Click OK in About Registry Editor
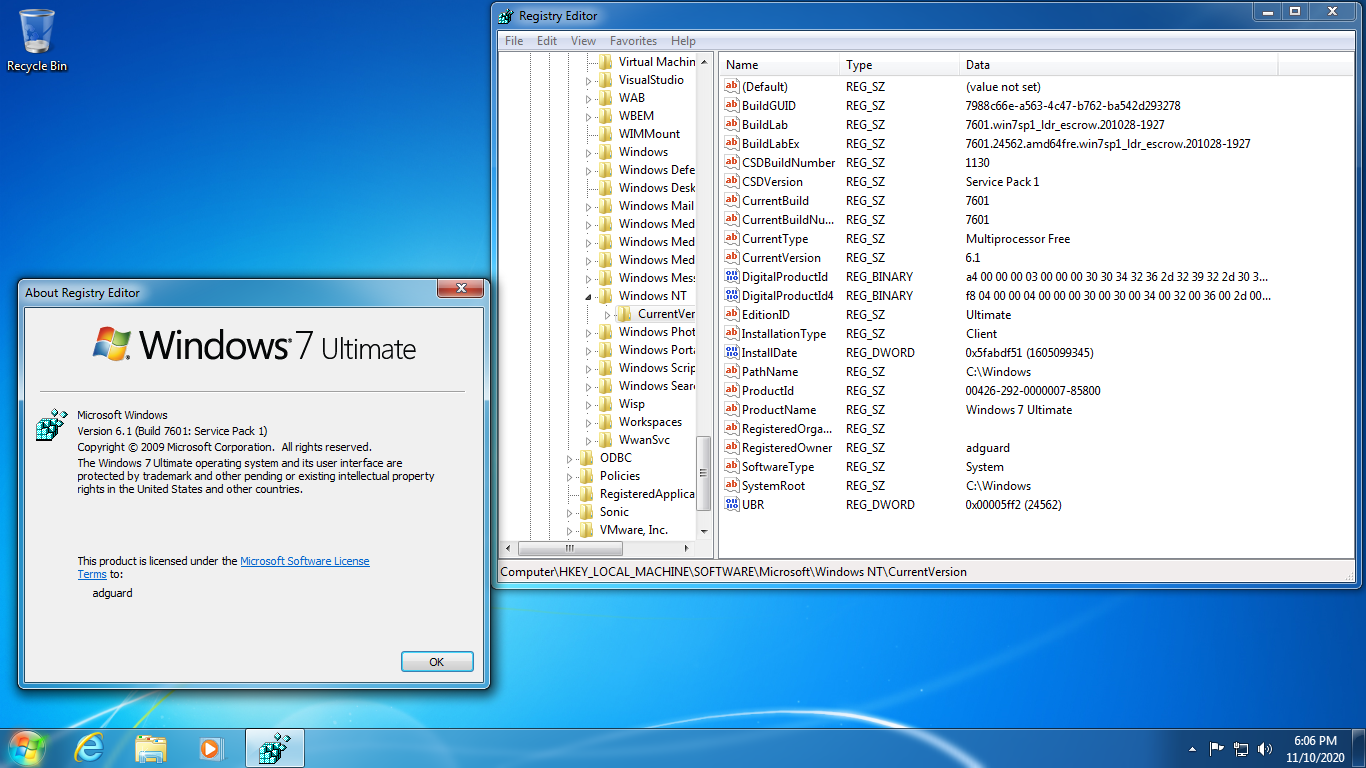The image size is (1366, 768). click(x=437, y=662)
